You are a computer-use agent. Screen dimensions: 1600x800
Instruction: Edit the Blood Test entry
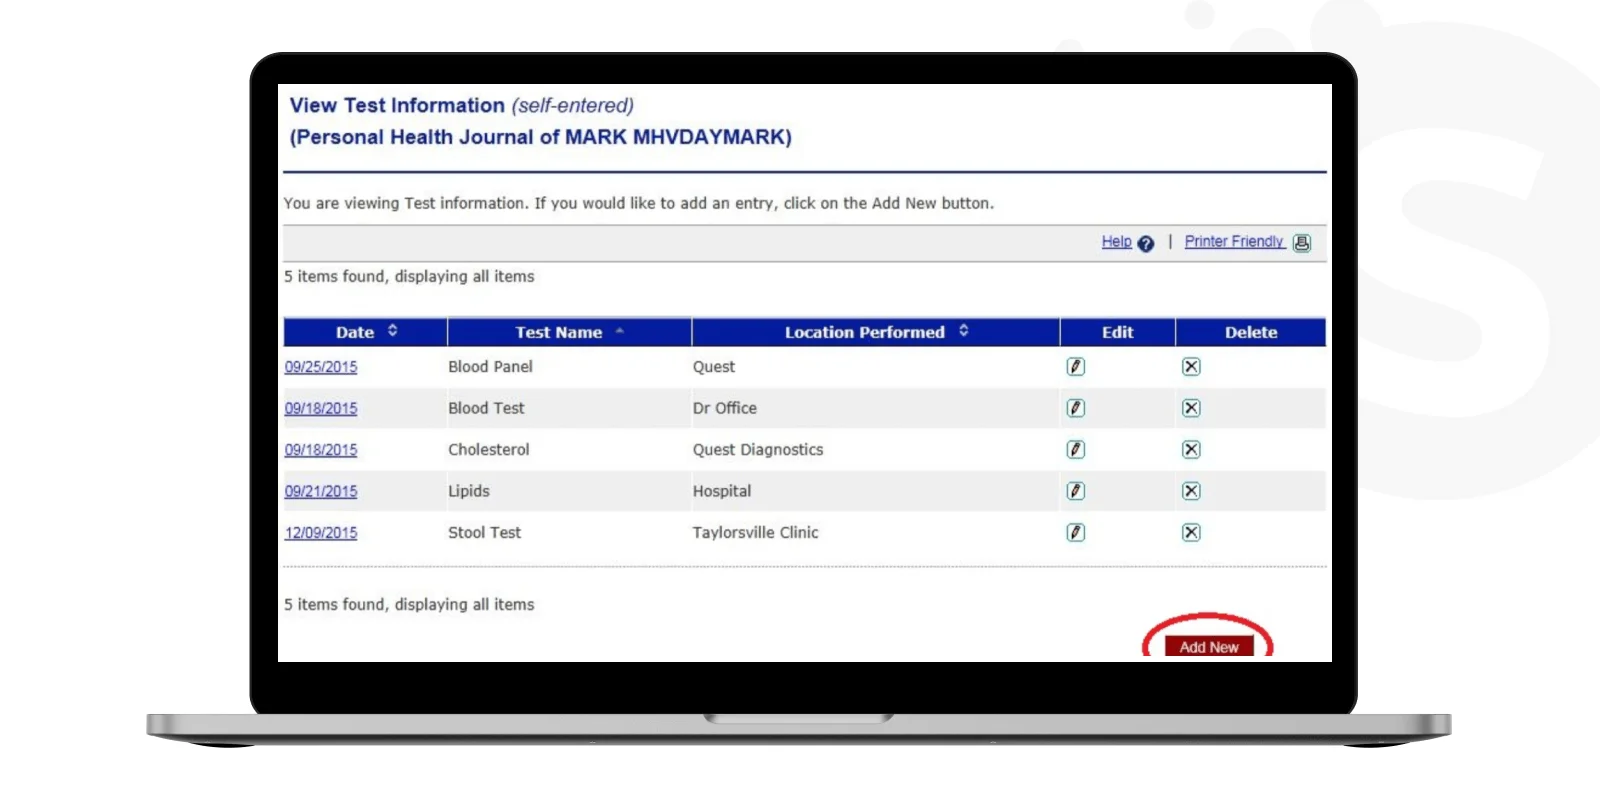(x=1075, y=408)
